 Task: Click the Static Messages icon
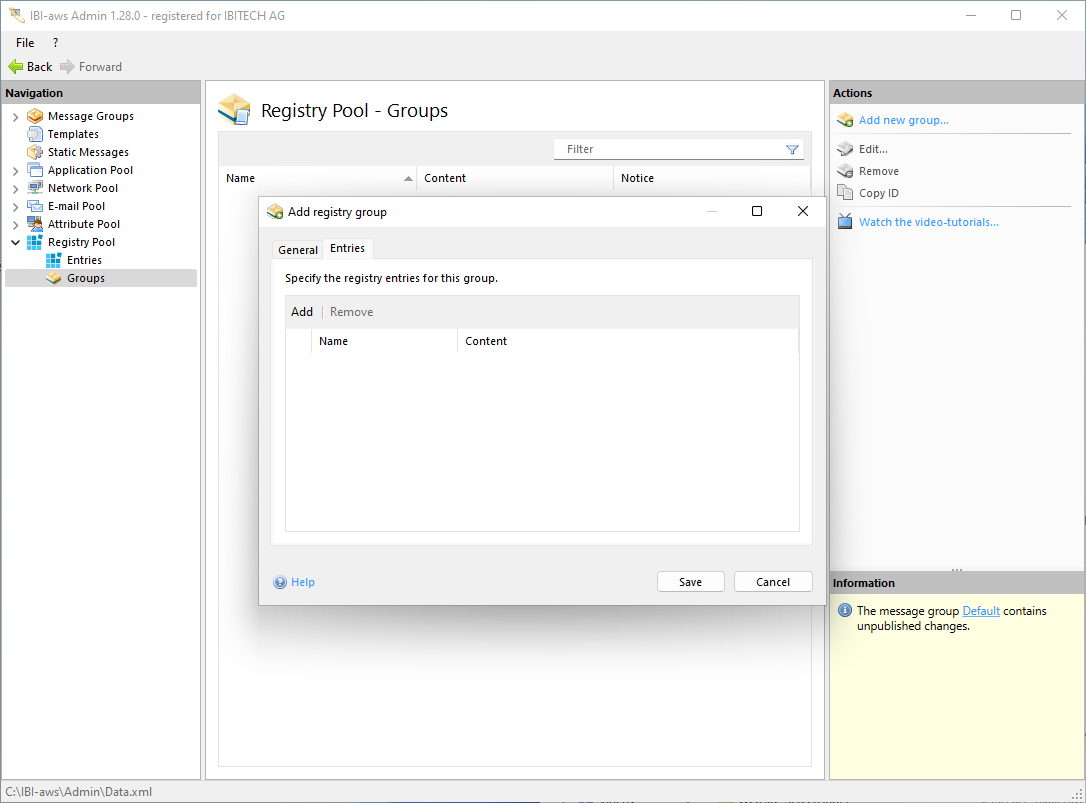(x=35, y=152)
